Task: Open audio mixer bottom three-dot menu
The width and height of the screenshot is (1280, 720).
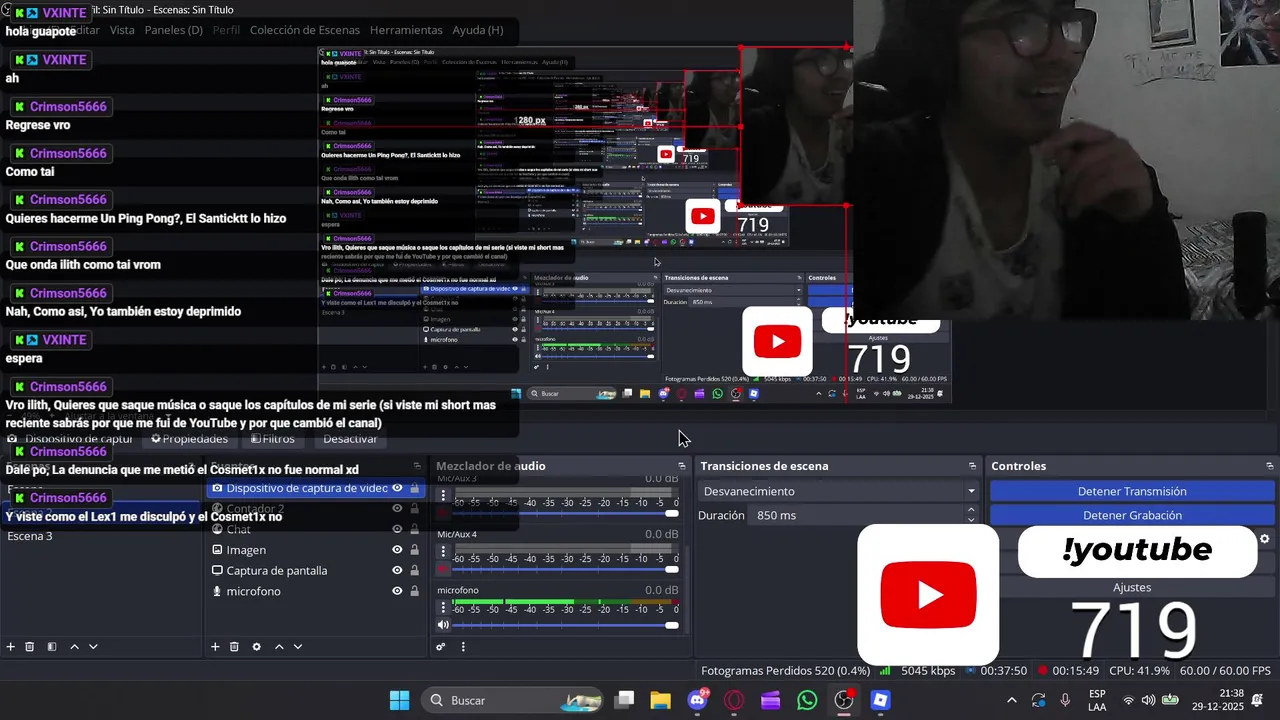Action: [x=463, y=647]
